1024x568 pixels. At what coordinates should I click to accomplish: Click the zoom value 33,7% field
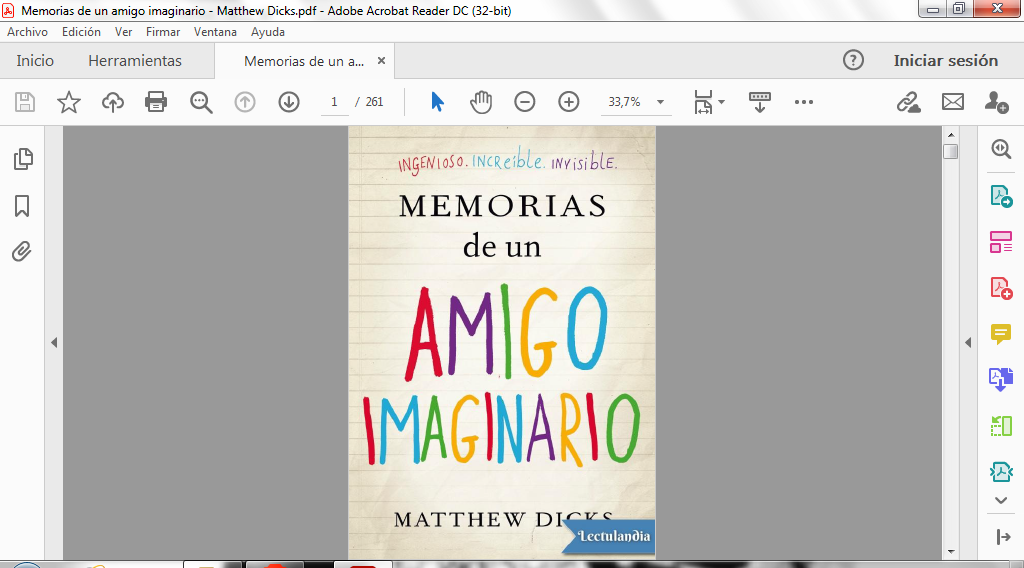click(x=624, y=102)
